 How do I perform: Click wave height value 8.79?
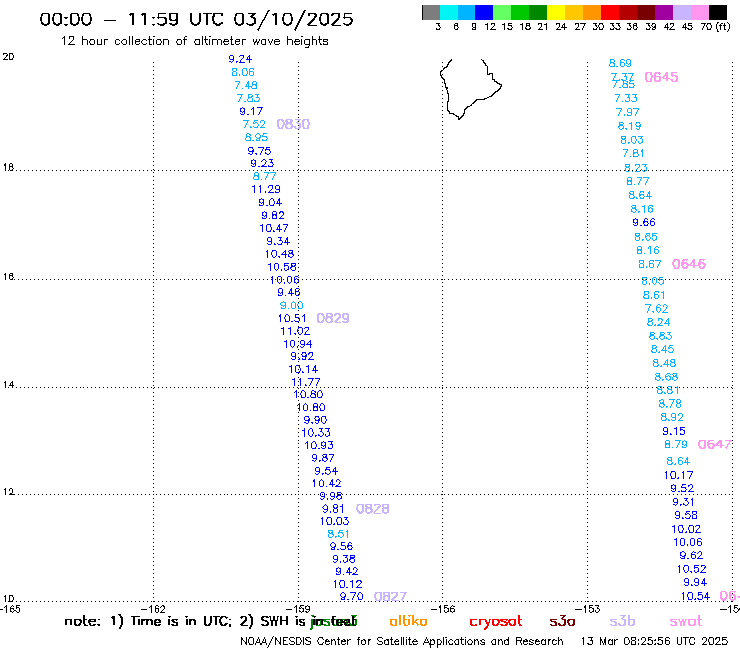(676, 444)
